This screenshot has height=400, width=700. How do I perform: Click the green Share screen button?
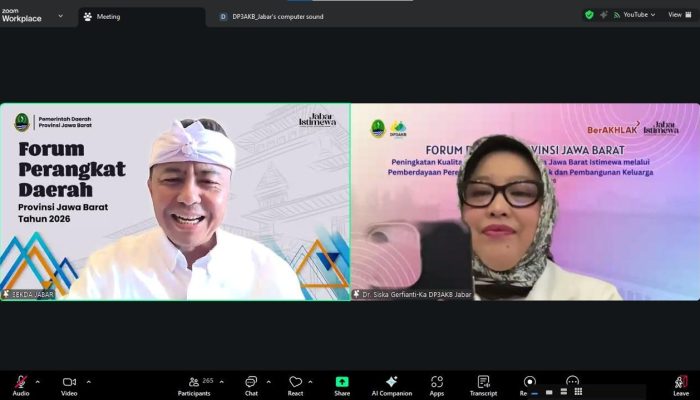coord(342,386)
